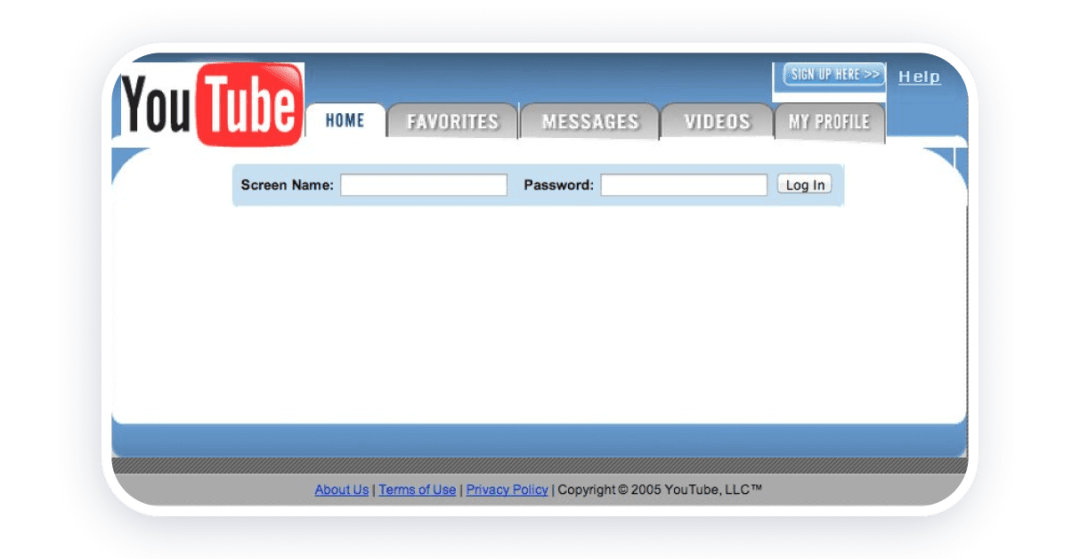Open the Messages tab
Image resolution: width=1080 pixels, height=559 pixels.
(590, 122)
